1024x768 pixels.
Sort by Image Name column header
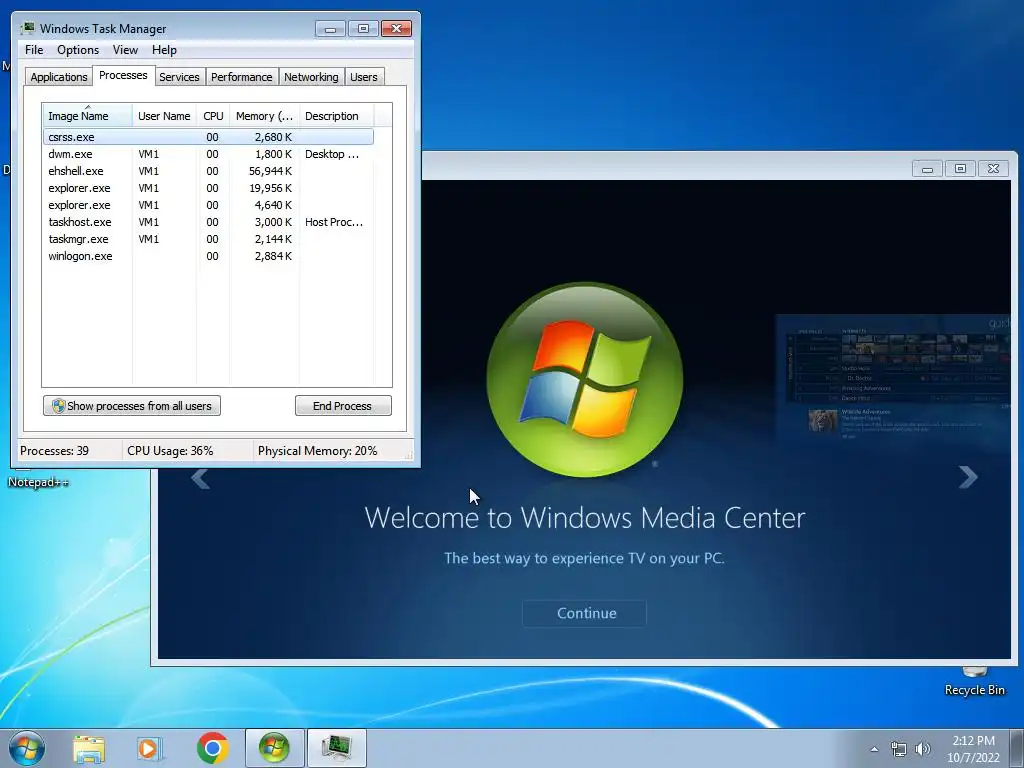point(88,116)
